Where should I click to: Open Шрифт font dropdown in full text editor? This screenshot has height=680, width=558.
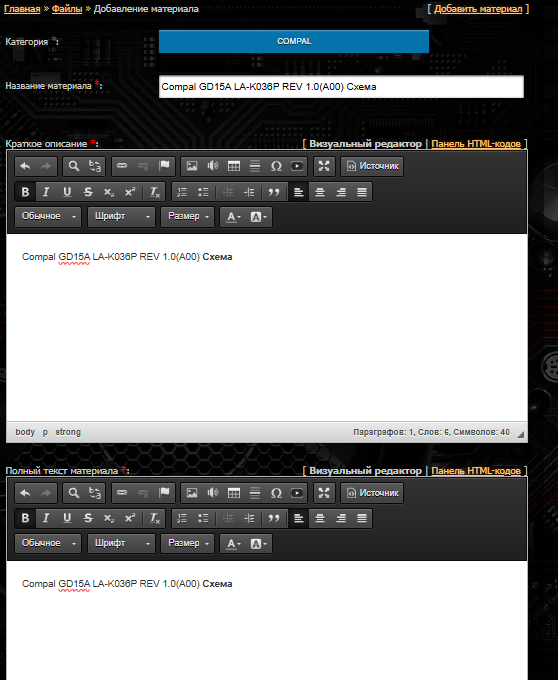(x=121, y=543)
